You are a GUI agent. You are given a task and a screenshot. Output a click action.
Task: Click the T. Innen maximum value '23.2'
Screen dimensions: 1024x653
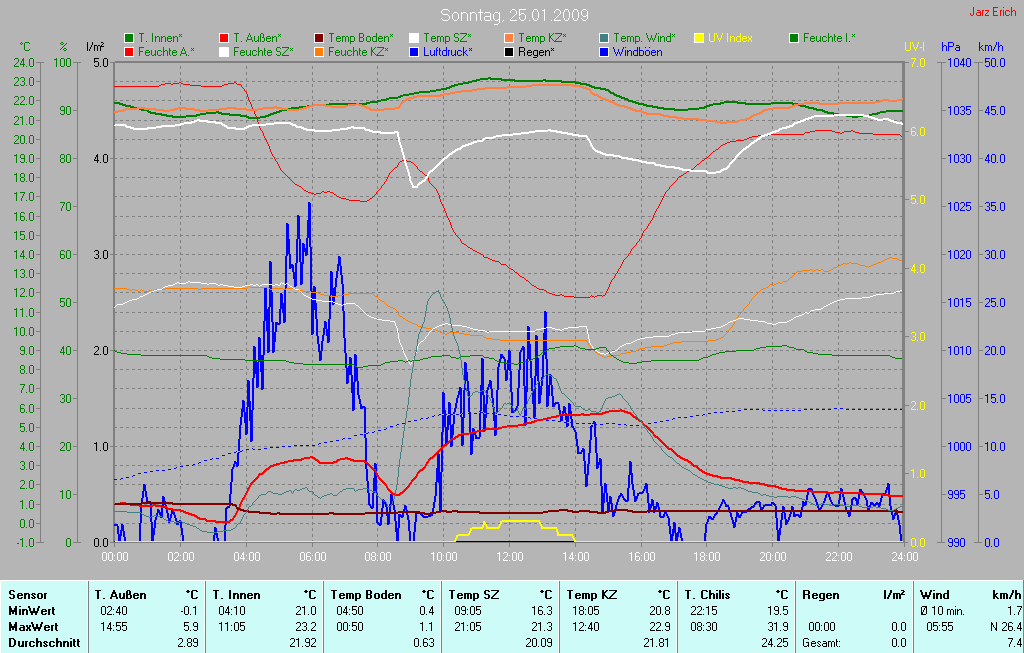(306, 627)
